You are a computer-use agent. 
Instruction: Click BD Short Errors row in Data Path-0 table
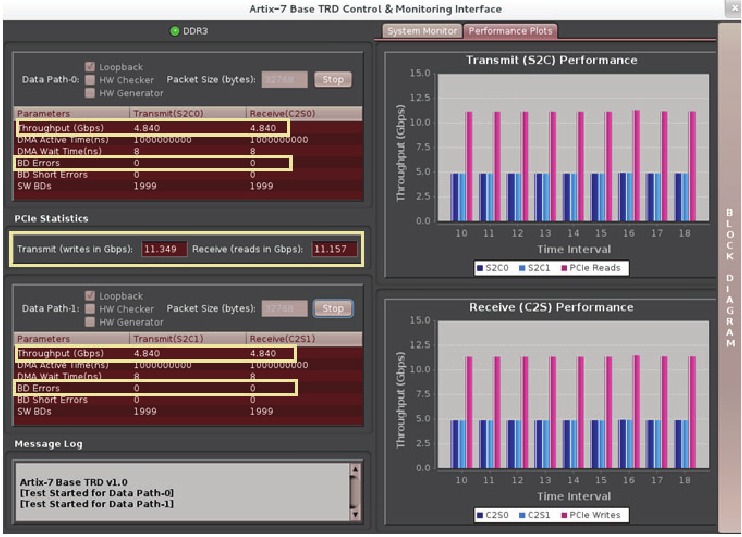click(189, 175)
